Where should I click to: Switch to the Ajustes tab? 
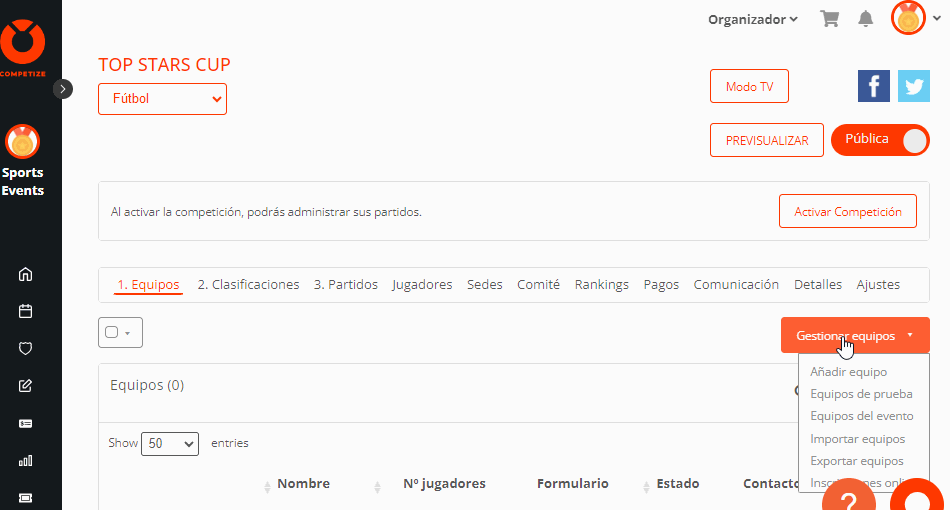[878, 285]
